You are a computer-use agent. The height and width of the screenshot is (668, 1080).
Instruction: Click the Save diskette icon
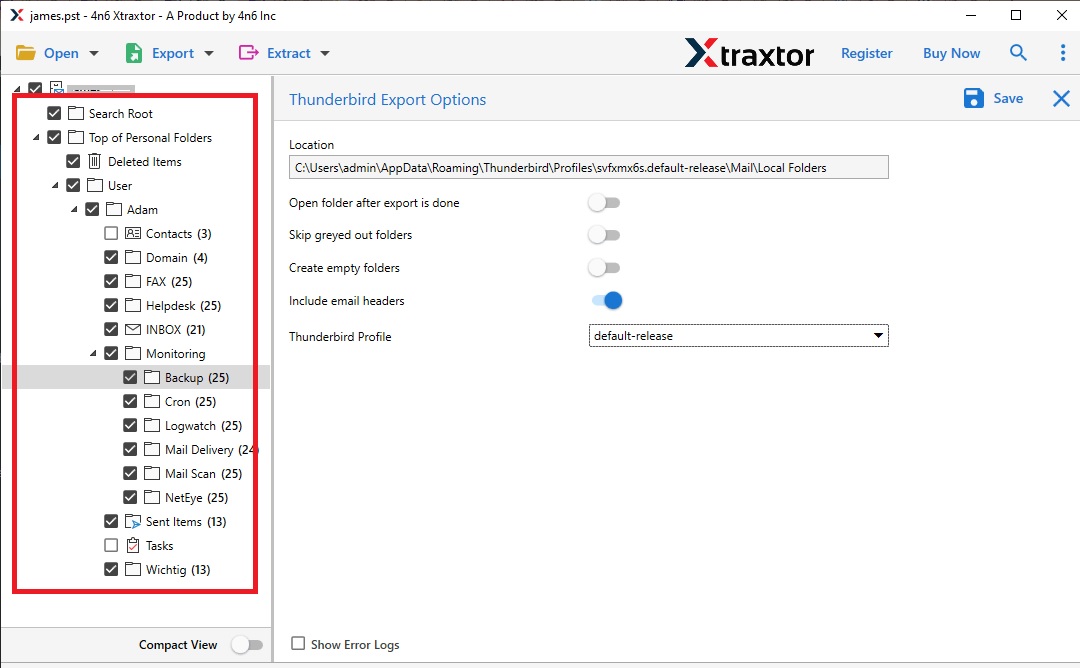tap(973, 98)
